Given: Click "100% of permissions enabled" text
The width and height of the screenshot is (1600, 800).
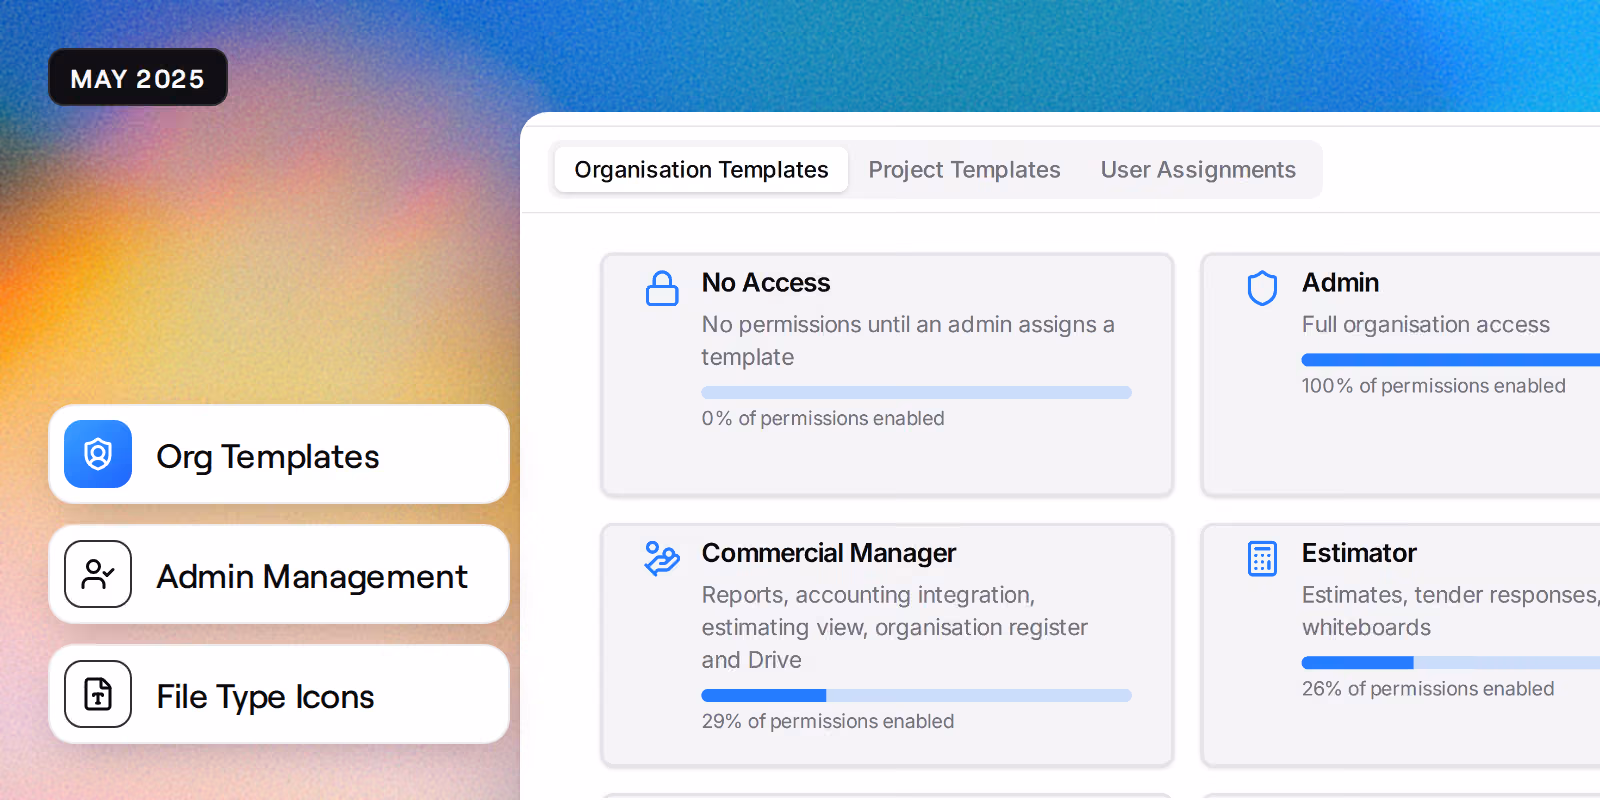Looking at the screenshot, I should point(1433,386).
